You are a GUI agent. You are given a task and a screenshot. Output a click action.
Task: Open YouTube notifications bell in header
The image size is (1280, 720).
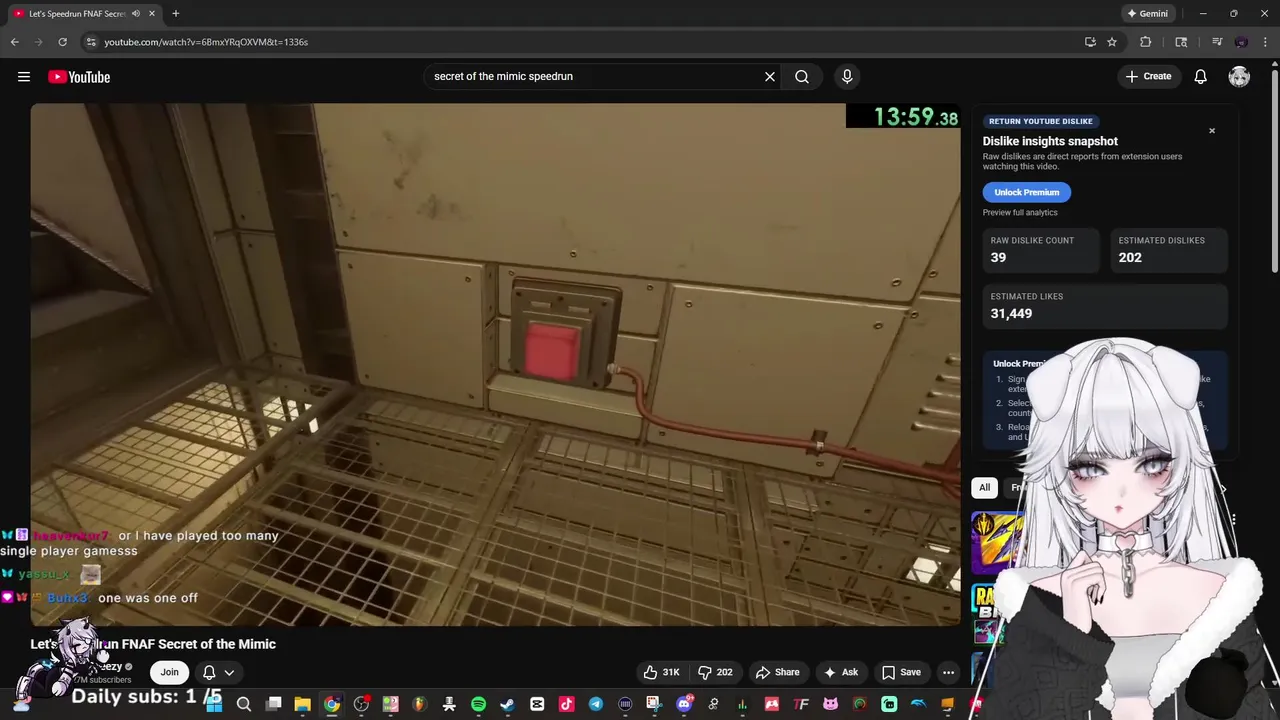click(1201, 77)
